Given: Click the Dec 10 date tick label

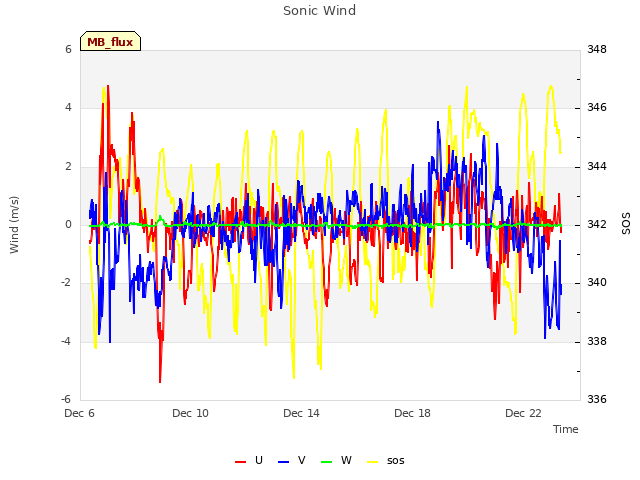Looking at the screenshot, I should pyautogui.click(x=190, y=413).
